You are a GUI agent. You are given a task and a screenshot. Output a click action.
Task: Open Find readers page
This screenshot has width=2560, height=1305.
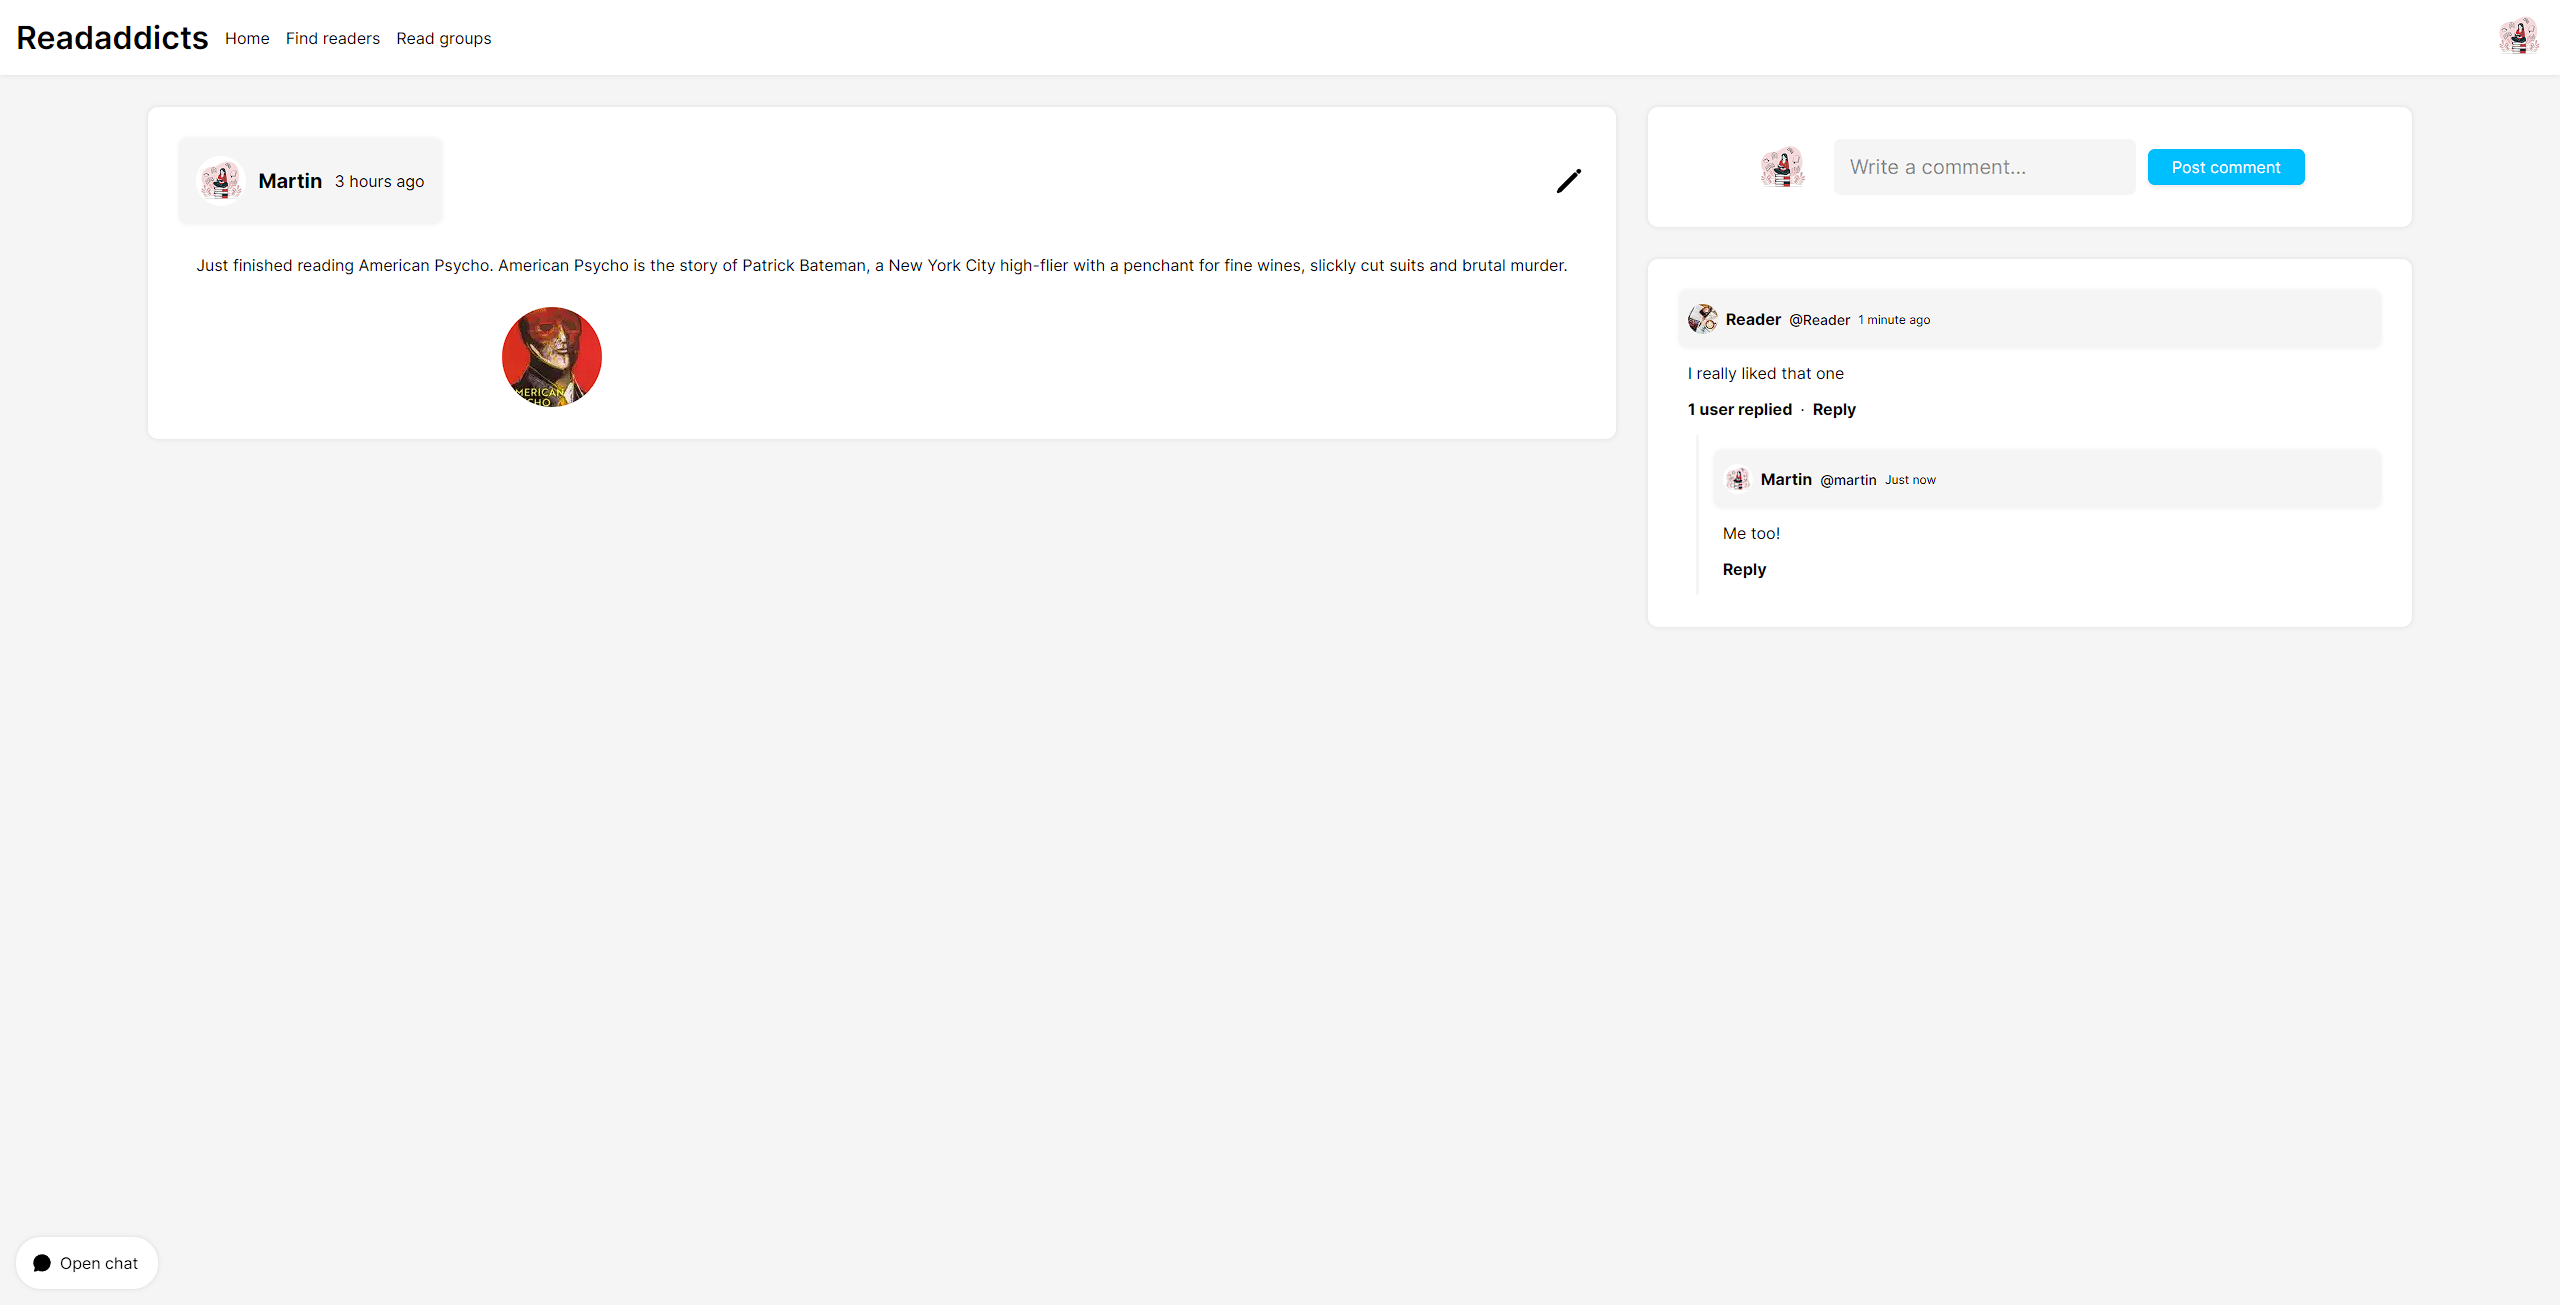coord(333,38)
